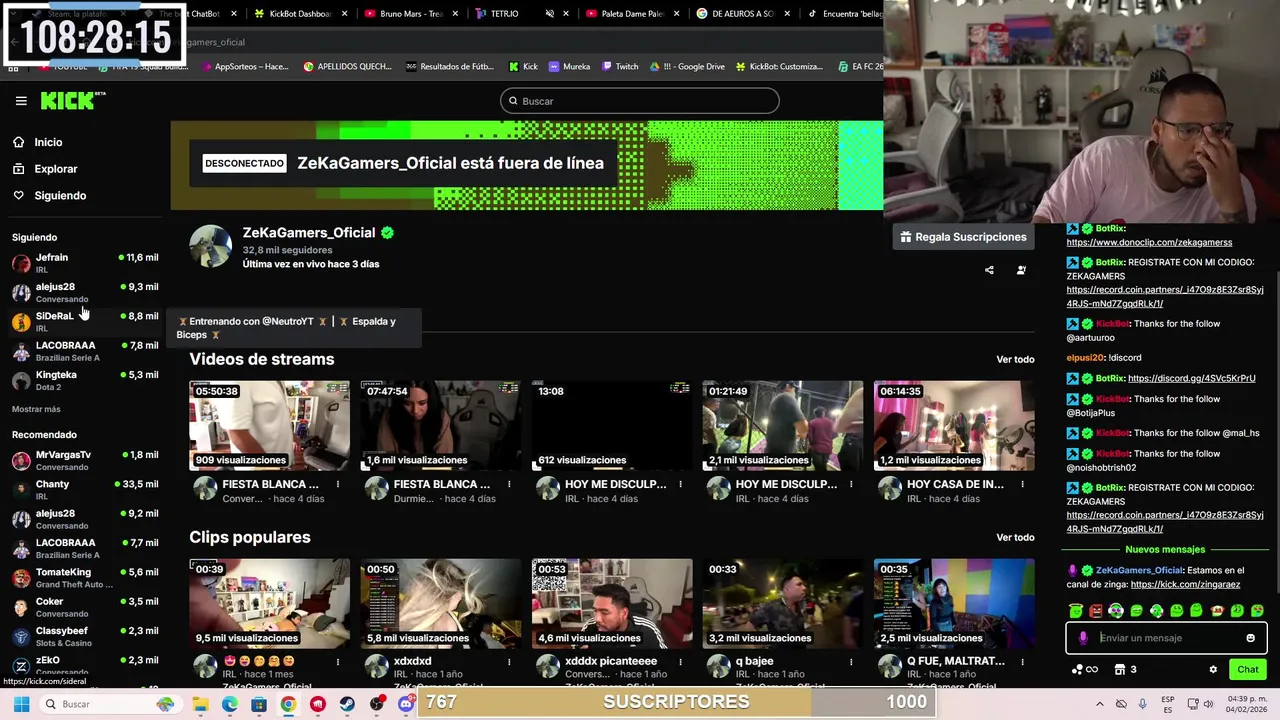Play the 00:33 q bajee clip
1280x720 pixels.
[783, 603]
